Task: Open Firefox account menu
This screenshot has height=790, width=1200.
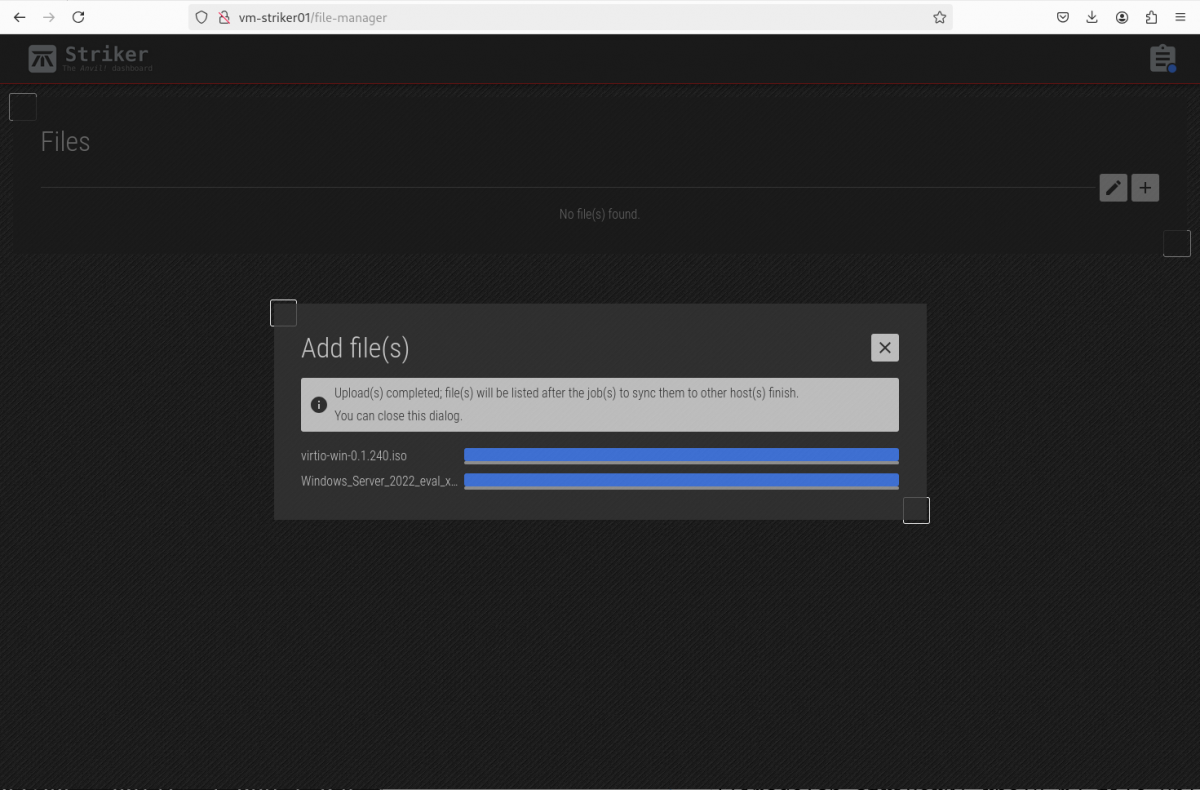Action: 1122,17
